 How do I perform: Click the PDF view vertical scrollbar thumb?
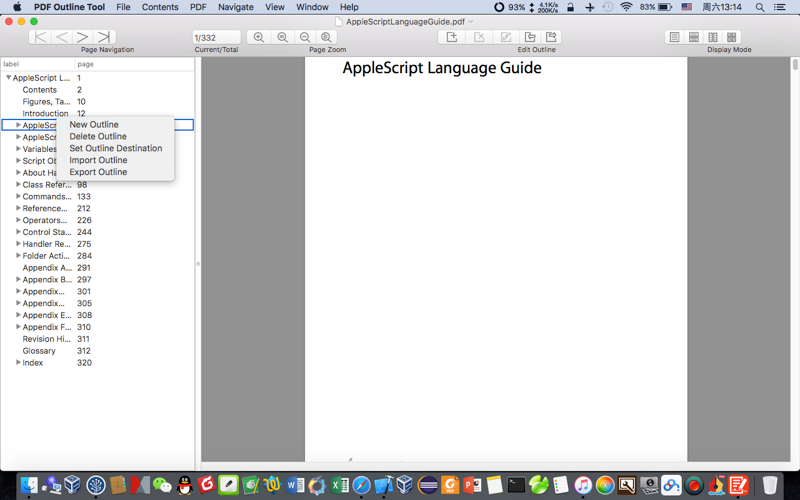pos(795,65)
